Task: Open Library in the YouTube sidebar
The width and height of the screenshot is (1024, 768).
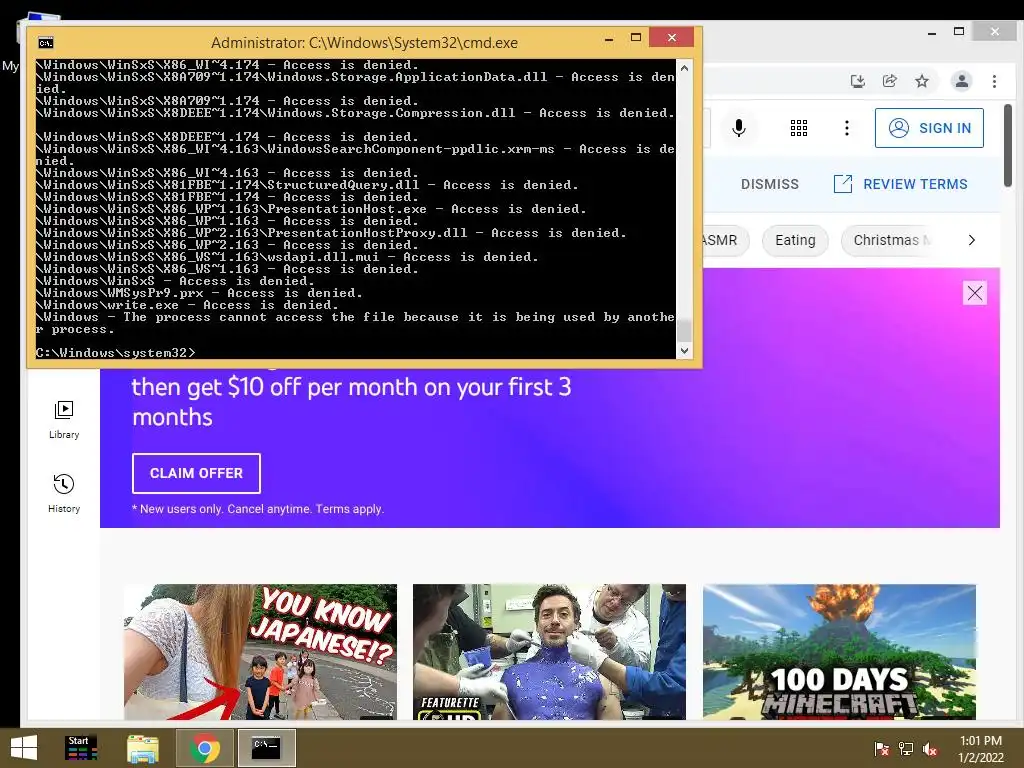Action: pos(64,420)
